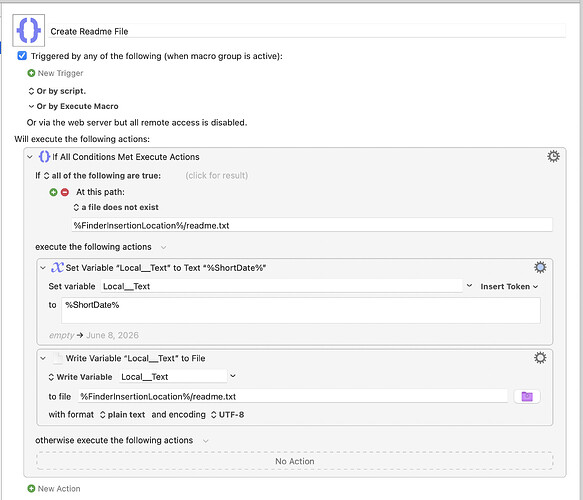Click red minus to remove the condition
Image resolution: width=583 pixels, height=500 pixels.
coord(65,192)
